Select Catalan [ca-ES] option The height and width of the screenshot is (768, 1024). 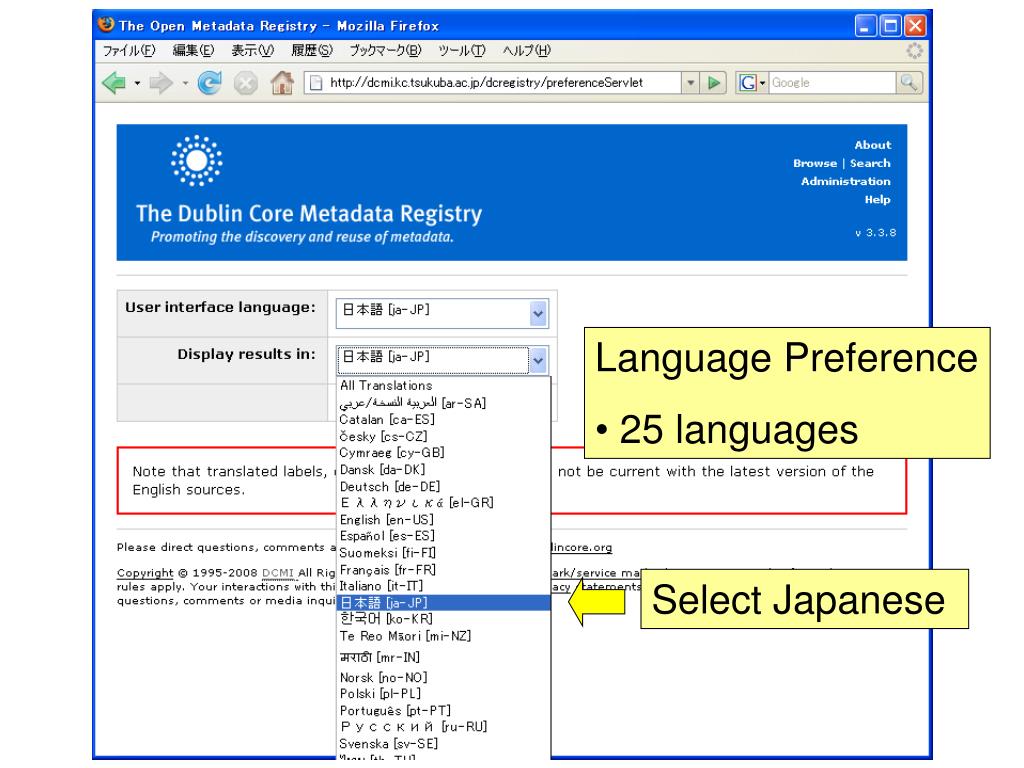coord(443,419)
